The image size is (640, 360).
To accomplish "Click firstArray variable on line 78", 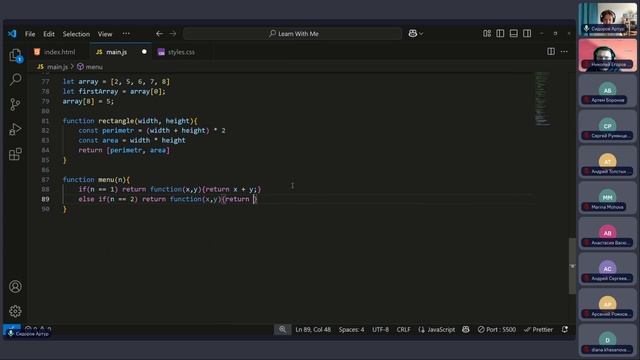I will (x=98, y=91).
